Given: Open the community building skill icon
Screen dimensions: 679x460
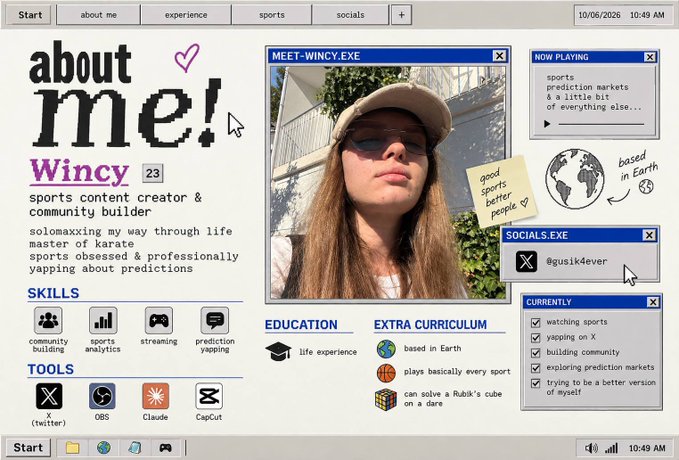Looking at the screenshot, I should coord(48,321).
